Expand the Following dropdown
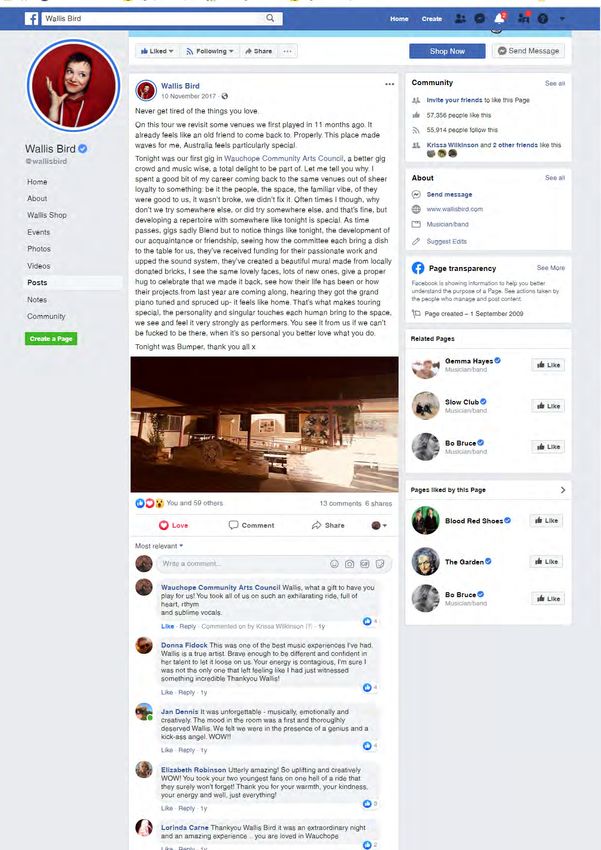The height and width of the screenshot is (850, 601). (209, 51)
